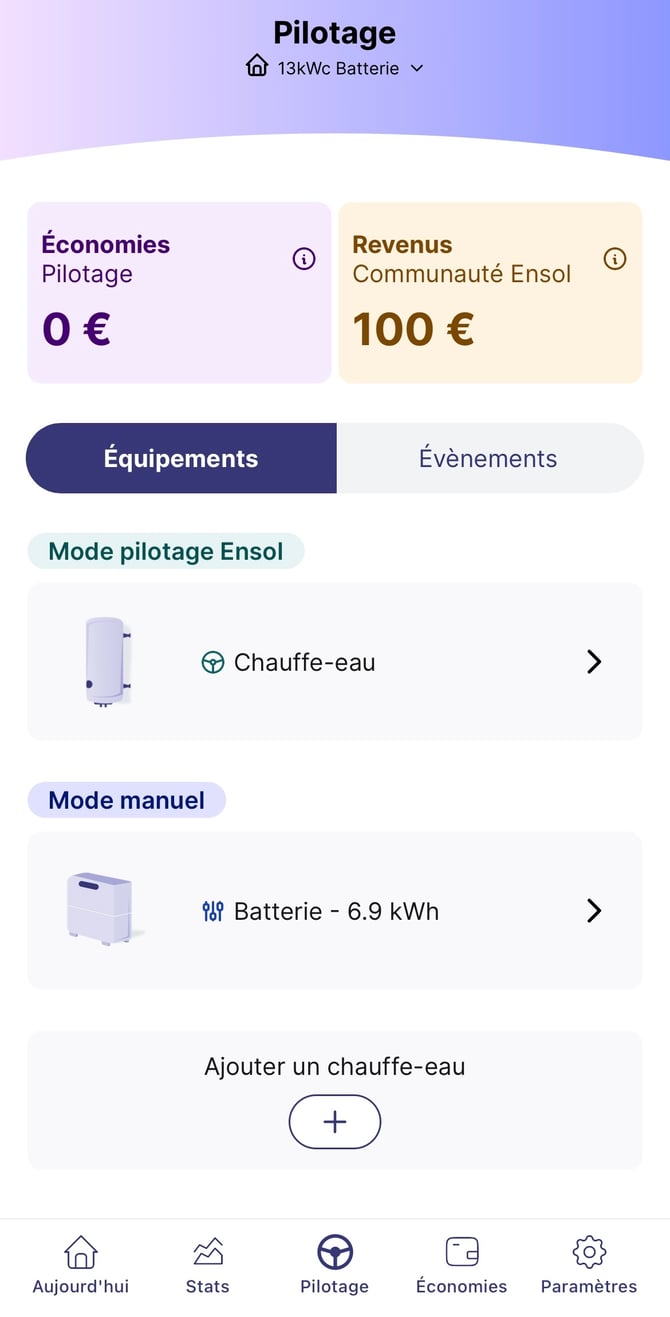The image size is (670, 1317).
Task: Go to Aujourd'hui home tab
Action: click(x=81, y=1265)
